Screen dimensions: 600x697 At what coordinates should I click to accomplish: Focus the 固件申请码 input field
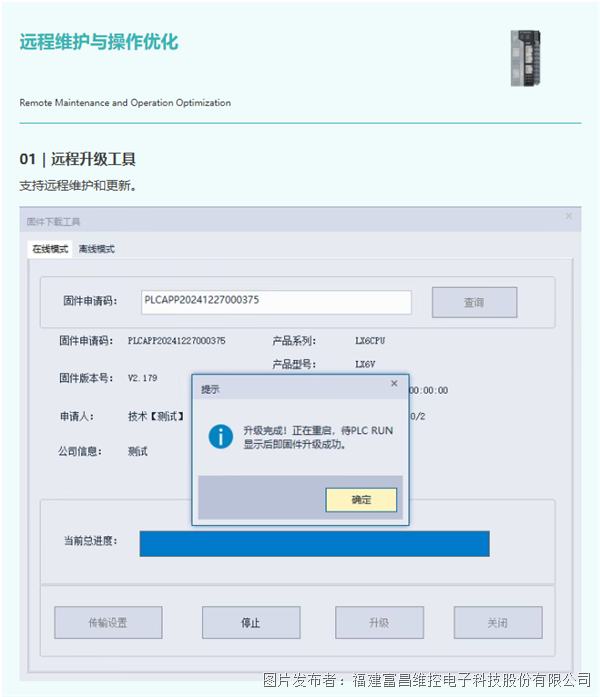click(276, 302)
